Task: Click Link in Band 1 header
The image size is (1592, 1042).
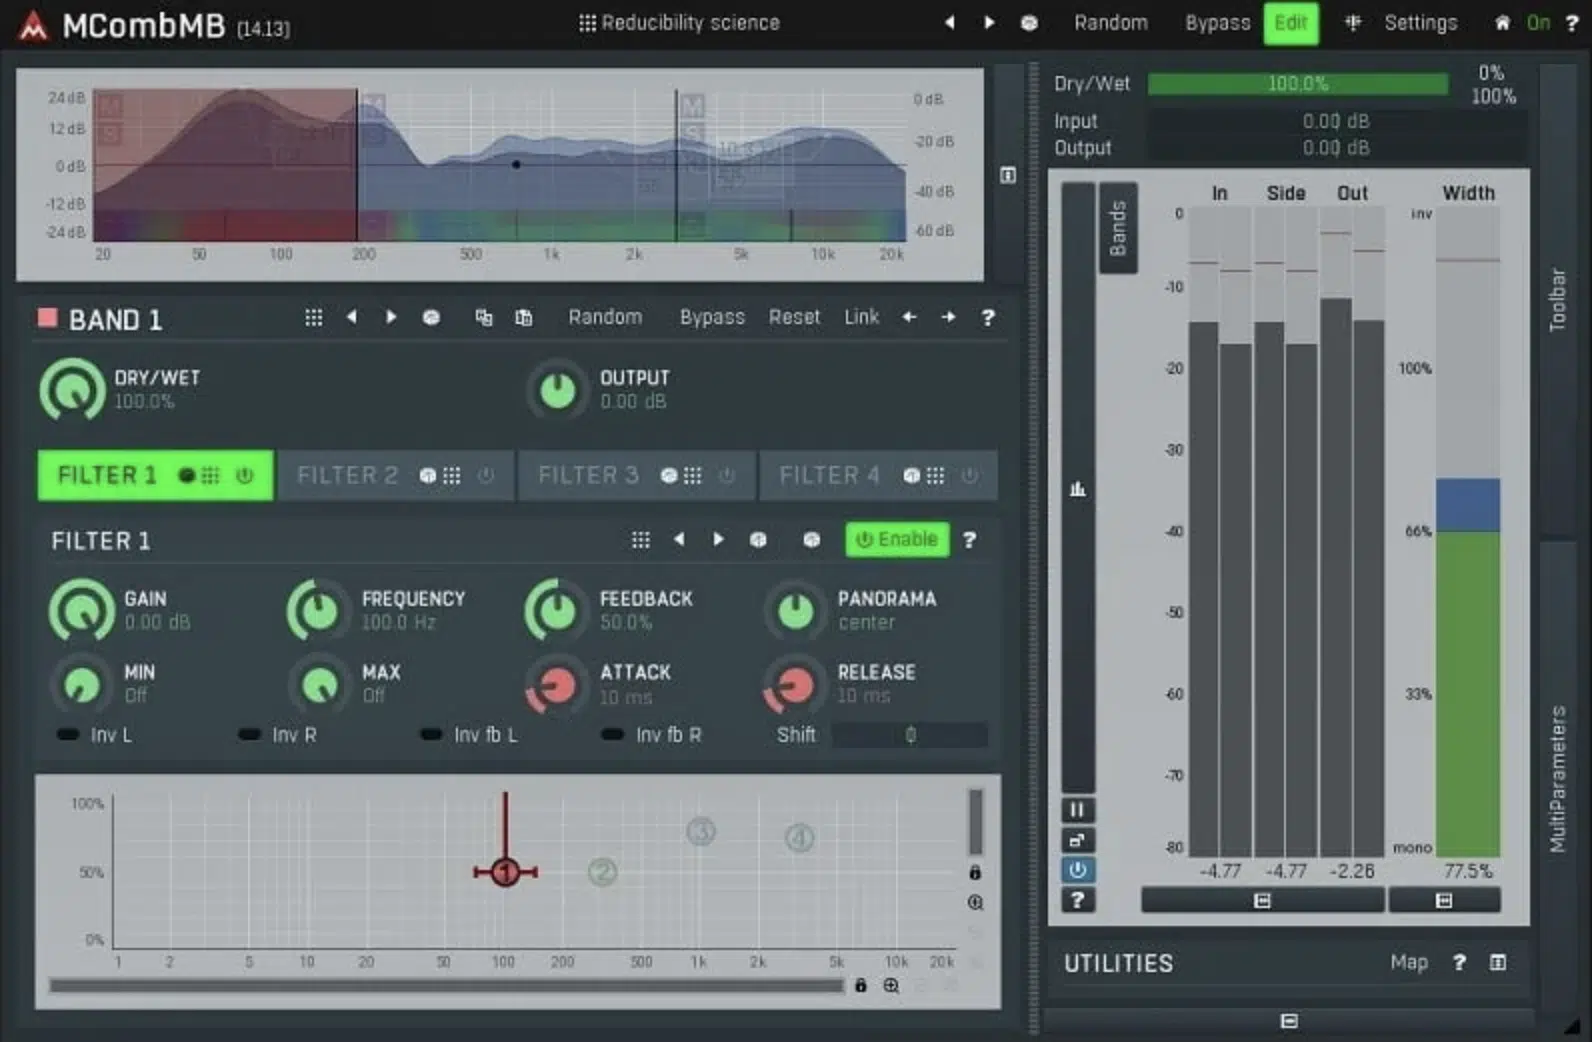Action: pos(861,317)
